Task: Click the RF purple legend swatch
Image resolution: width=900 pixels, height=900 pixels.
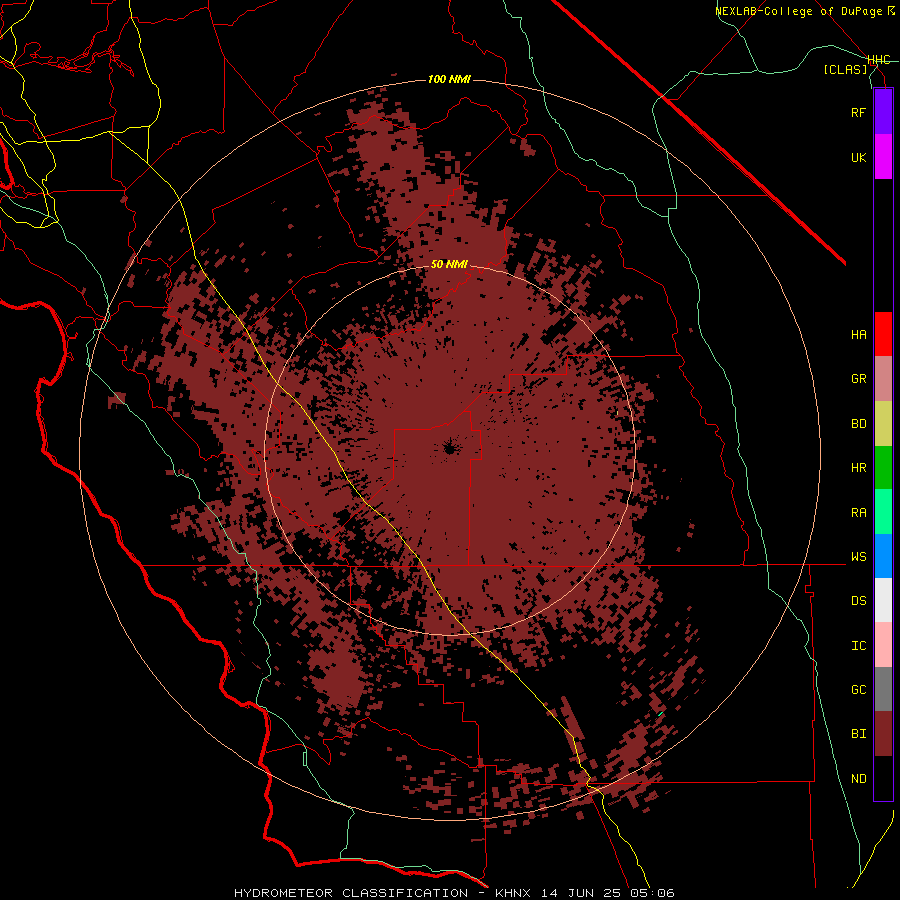Action: [883, 112]
